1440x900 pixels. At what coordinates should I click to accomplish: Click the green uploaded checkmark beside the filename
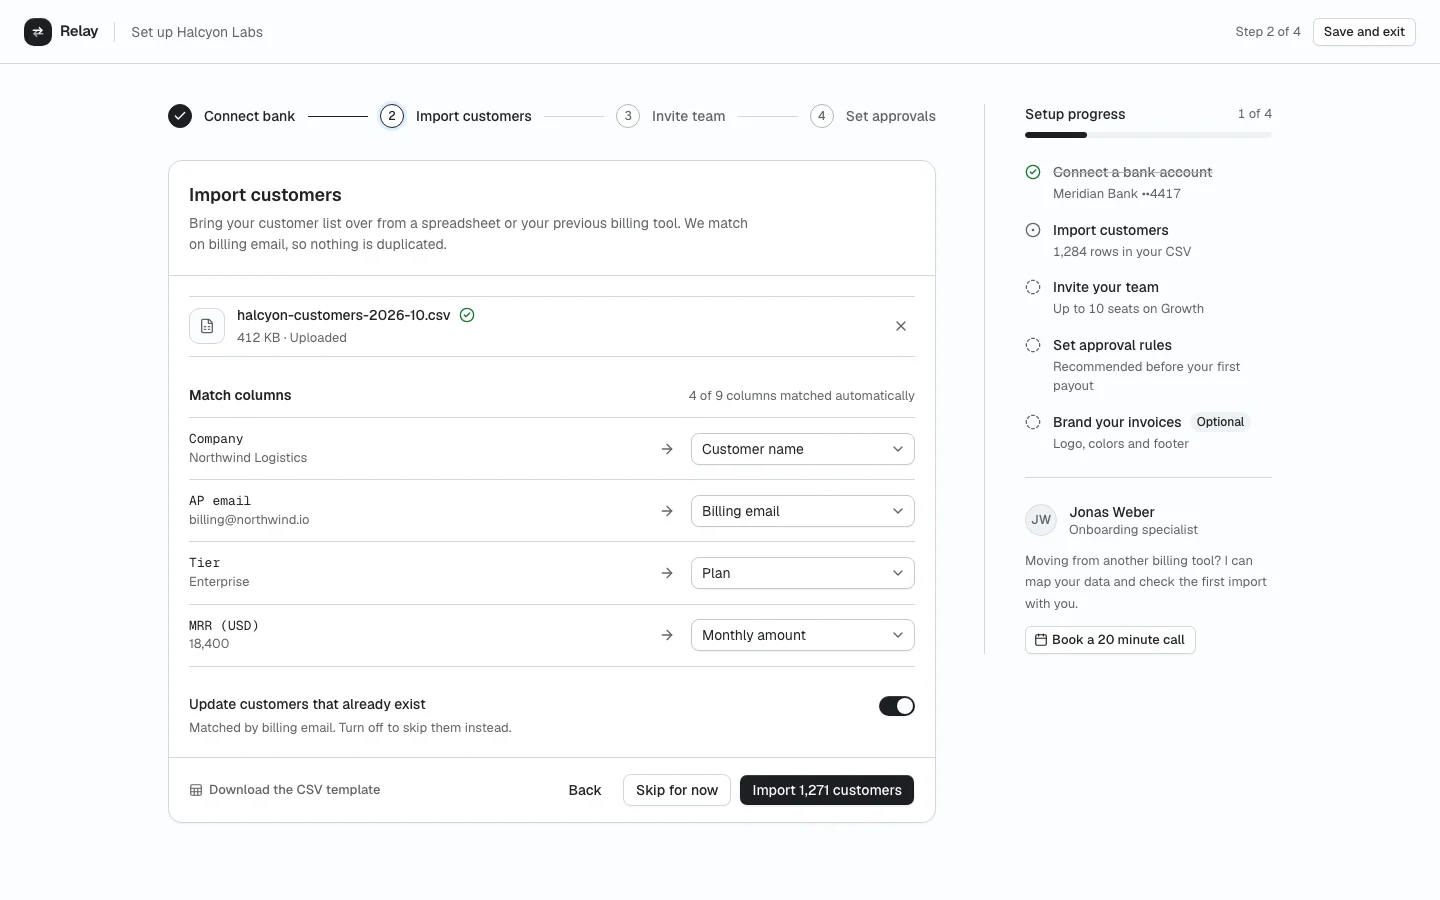[467, 315]
